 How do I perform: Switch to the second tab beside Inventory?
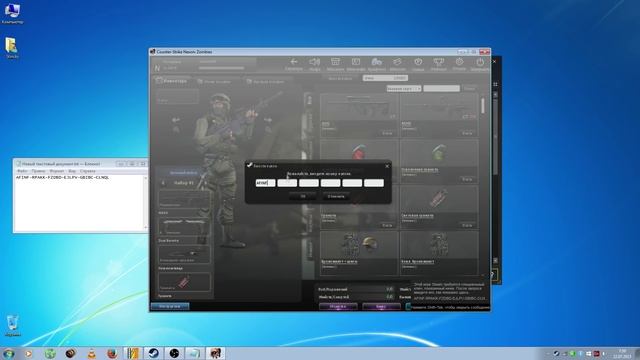(215, 82)
